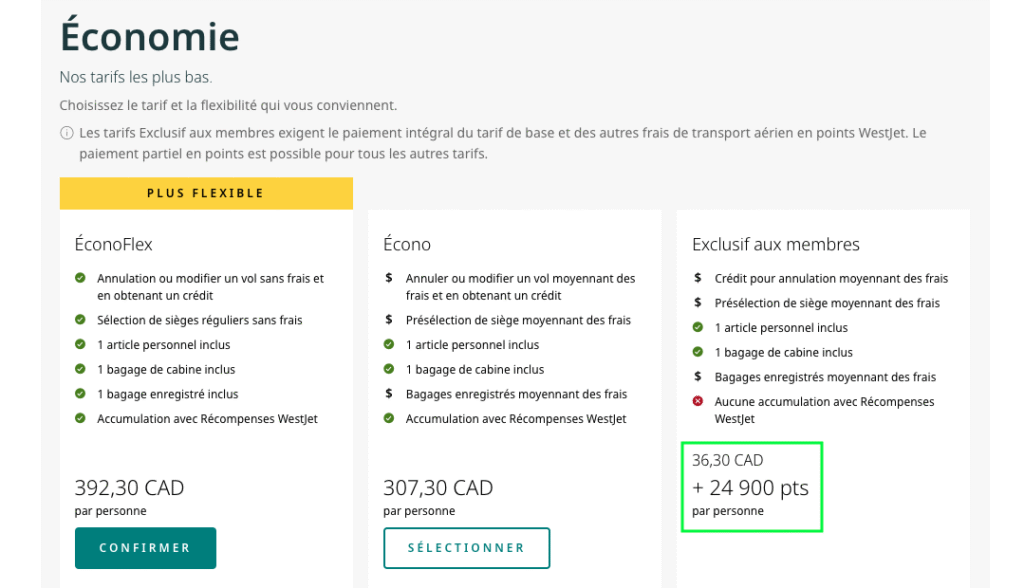Click the dollar icon beside "Annuler ou modifier un vol" in Écono
1024x588 pixels.
click(389, 278)
